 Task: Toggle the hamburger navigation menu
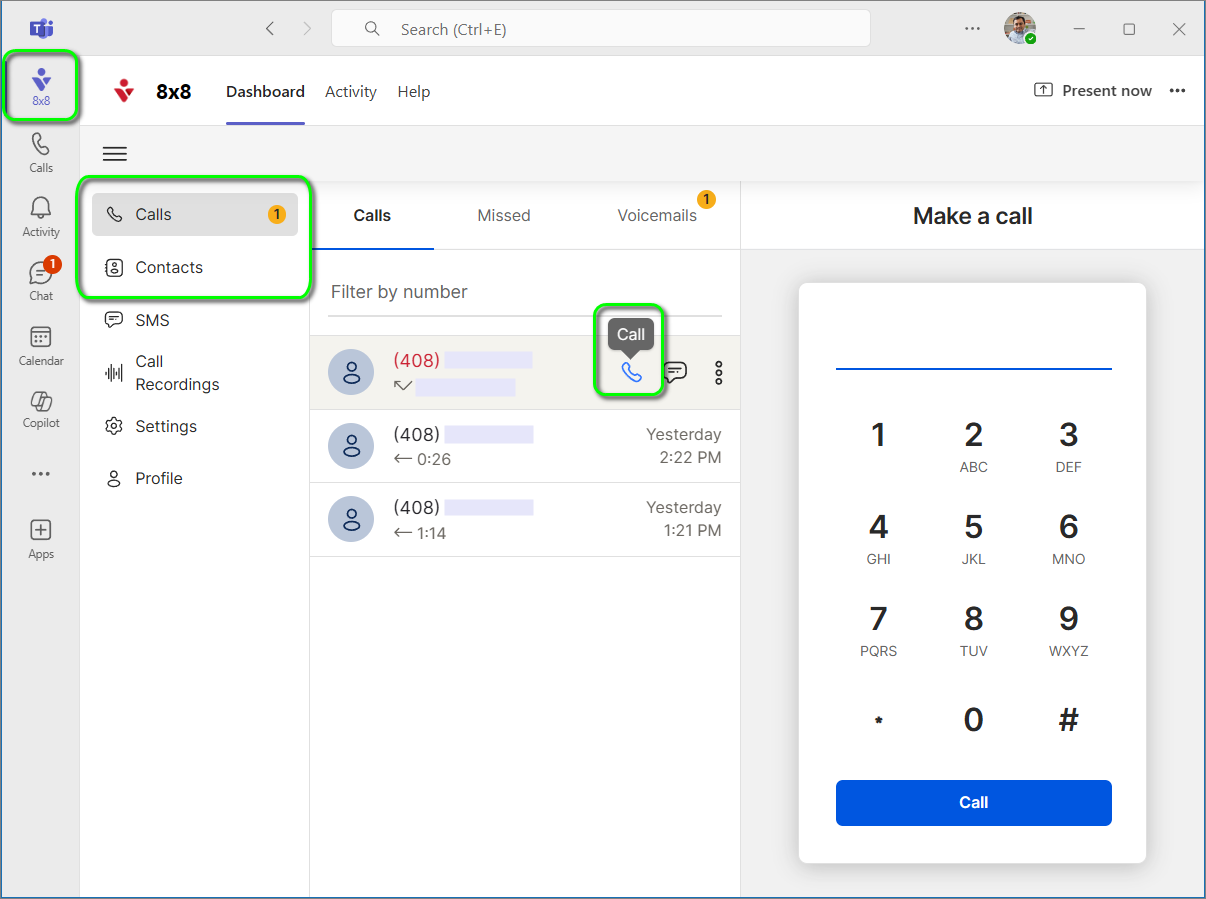pyautogui.click(x=115, y=154)
